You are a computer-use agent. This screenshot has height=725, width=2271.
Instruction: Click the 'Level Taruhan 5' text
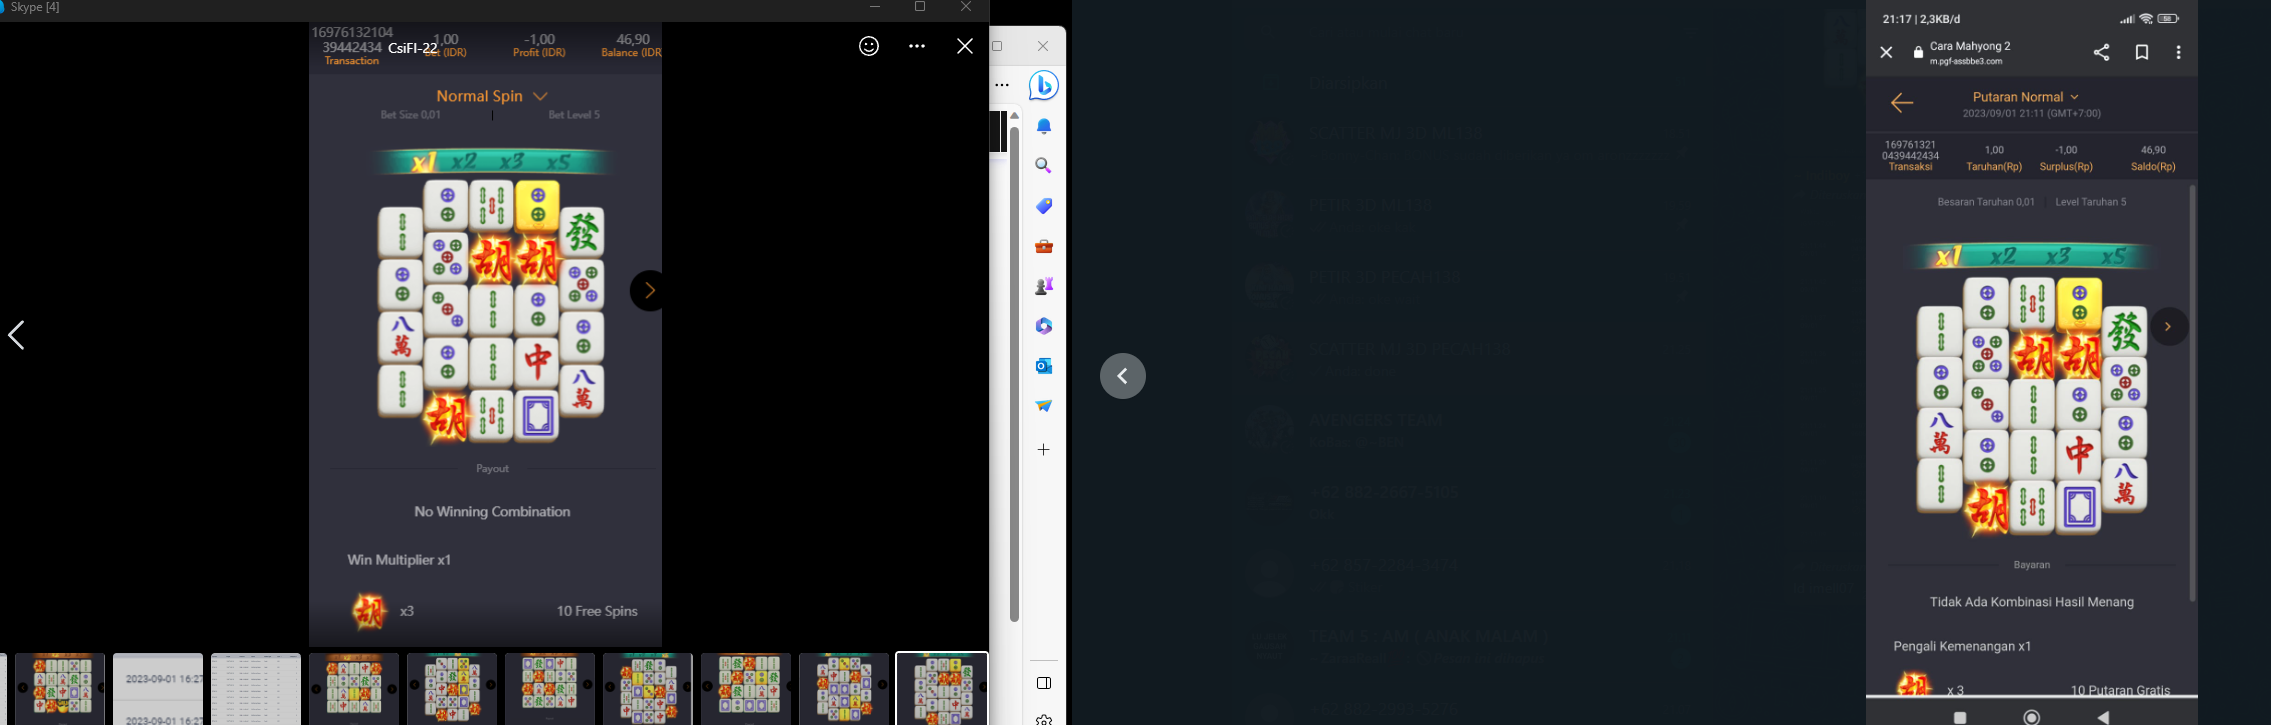tap(2091, 202)
